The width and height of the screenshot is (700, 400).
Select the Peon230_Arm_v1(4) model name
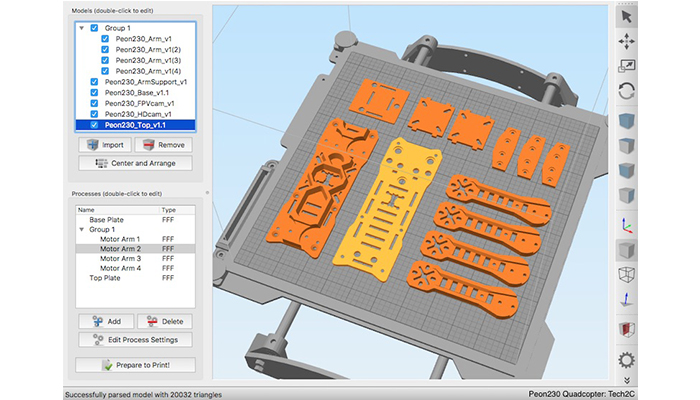[148, 71]
